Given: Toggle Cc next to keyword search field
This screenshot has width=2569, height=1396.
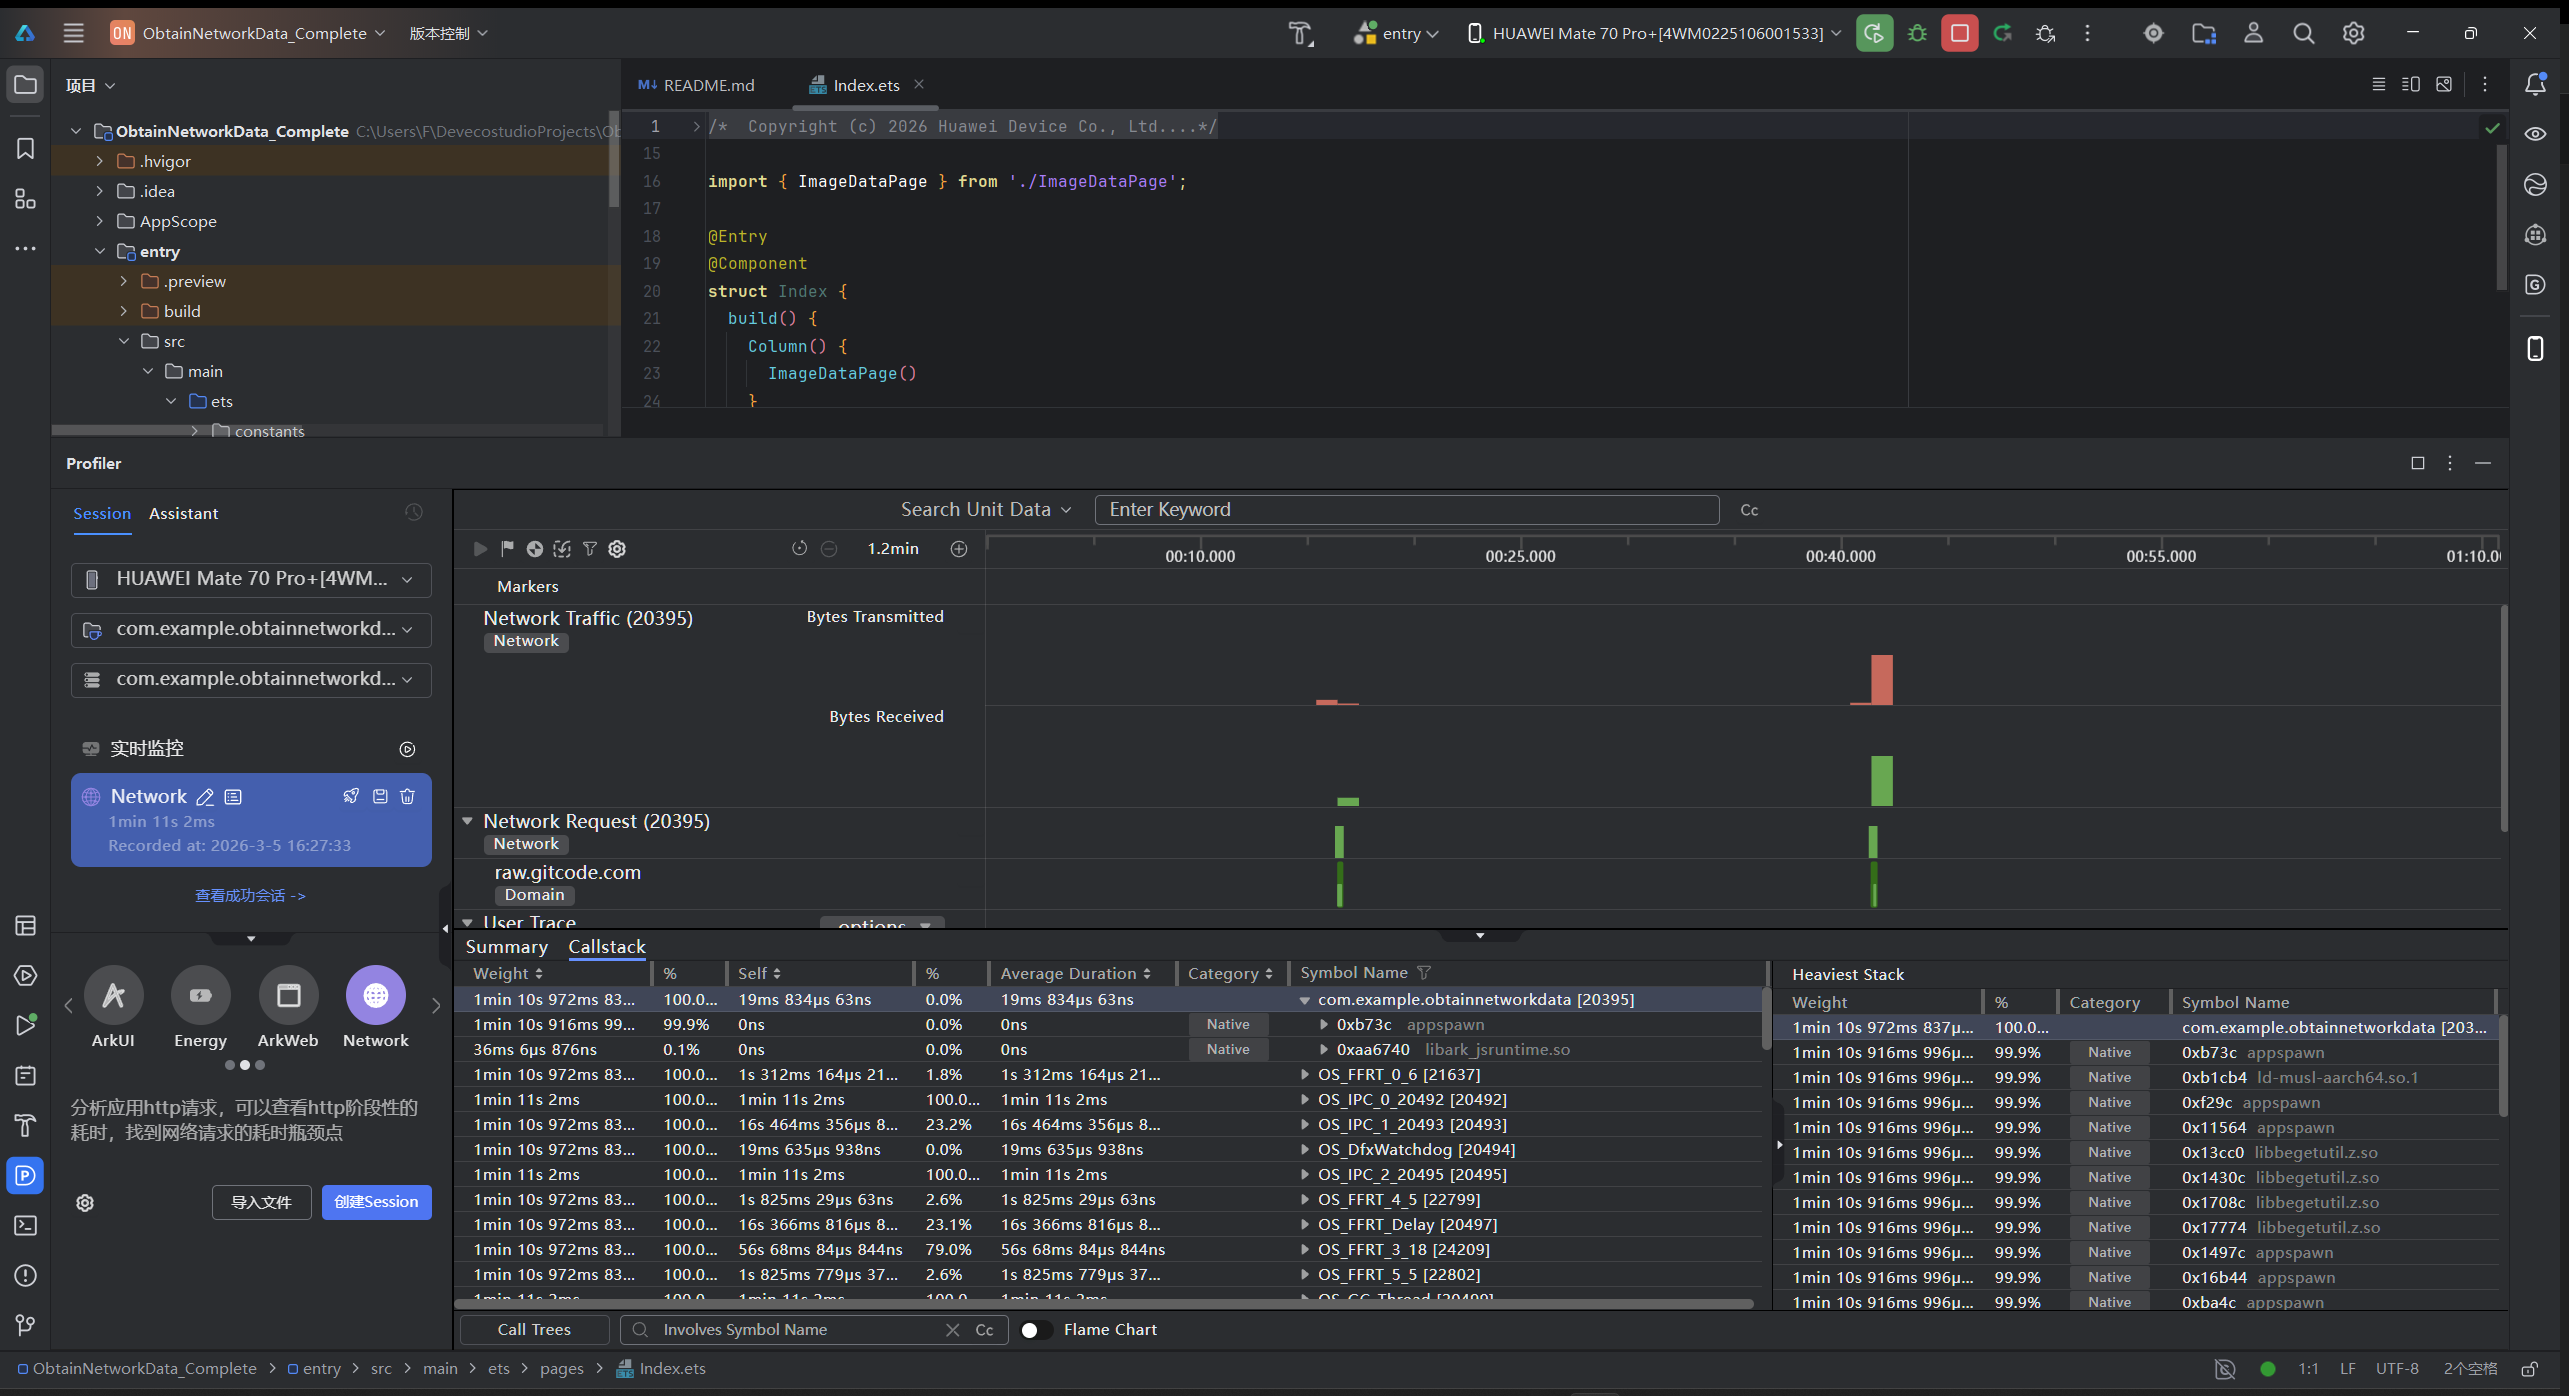Looking at the screenshot, I should click(x=1749, y=510).
